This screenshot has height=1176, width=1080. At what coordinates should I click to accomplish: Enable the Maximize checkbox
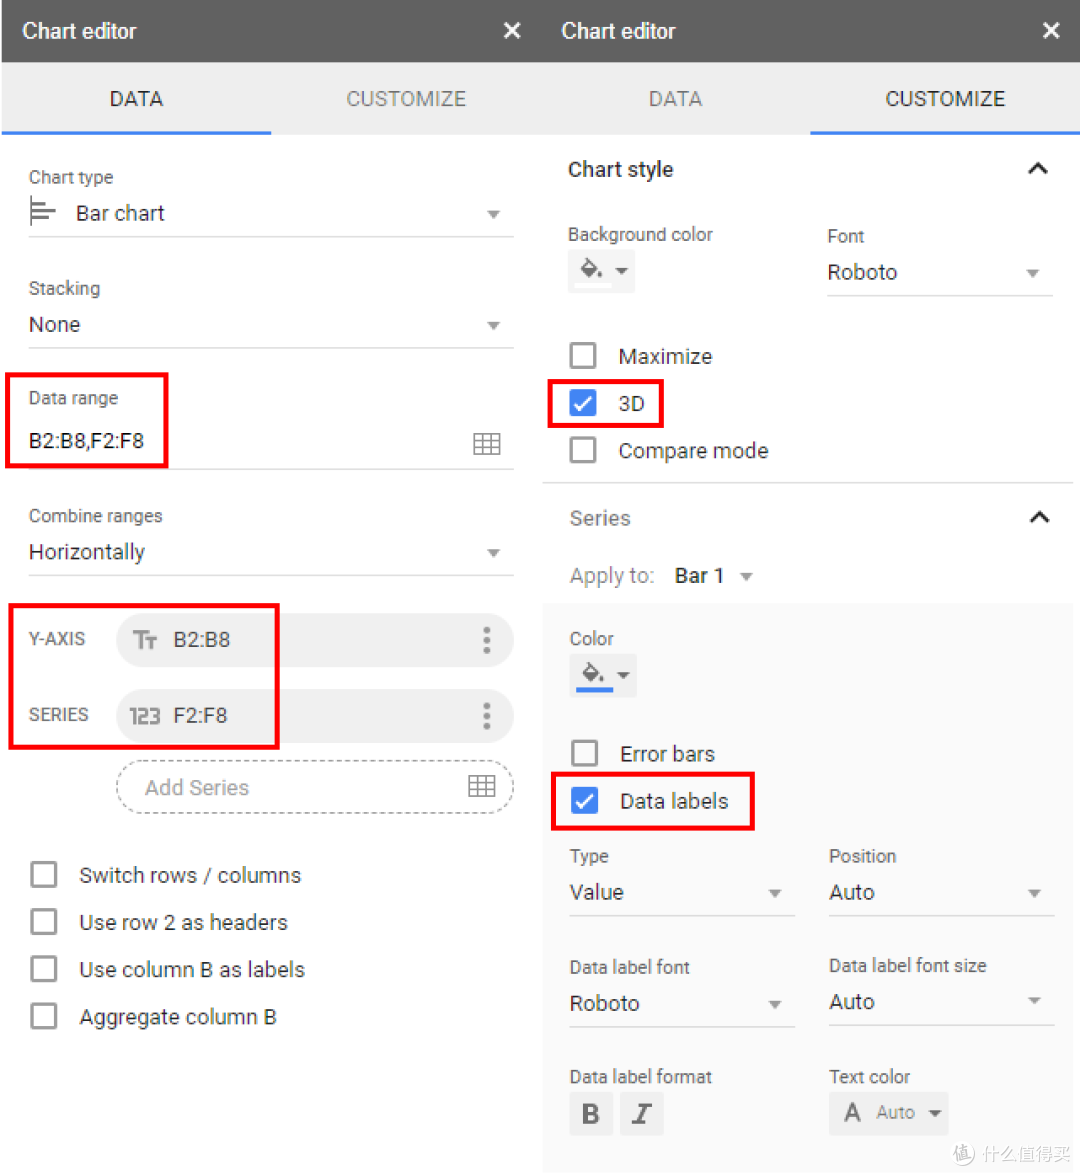coord(583,356)
